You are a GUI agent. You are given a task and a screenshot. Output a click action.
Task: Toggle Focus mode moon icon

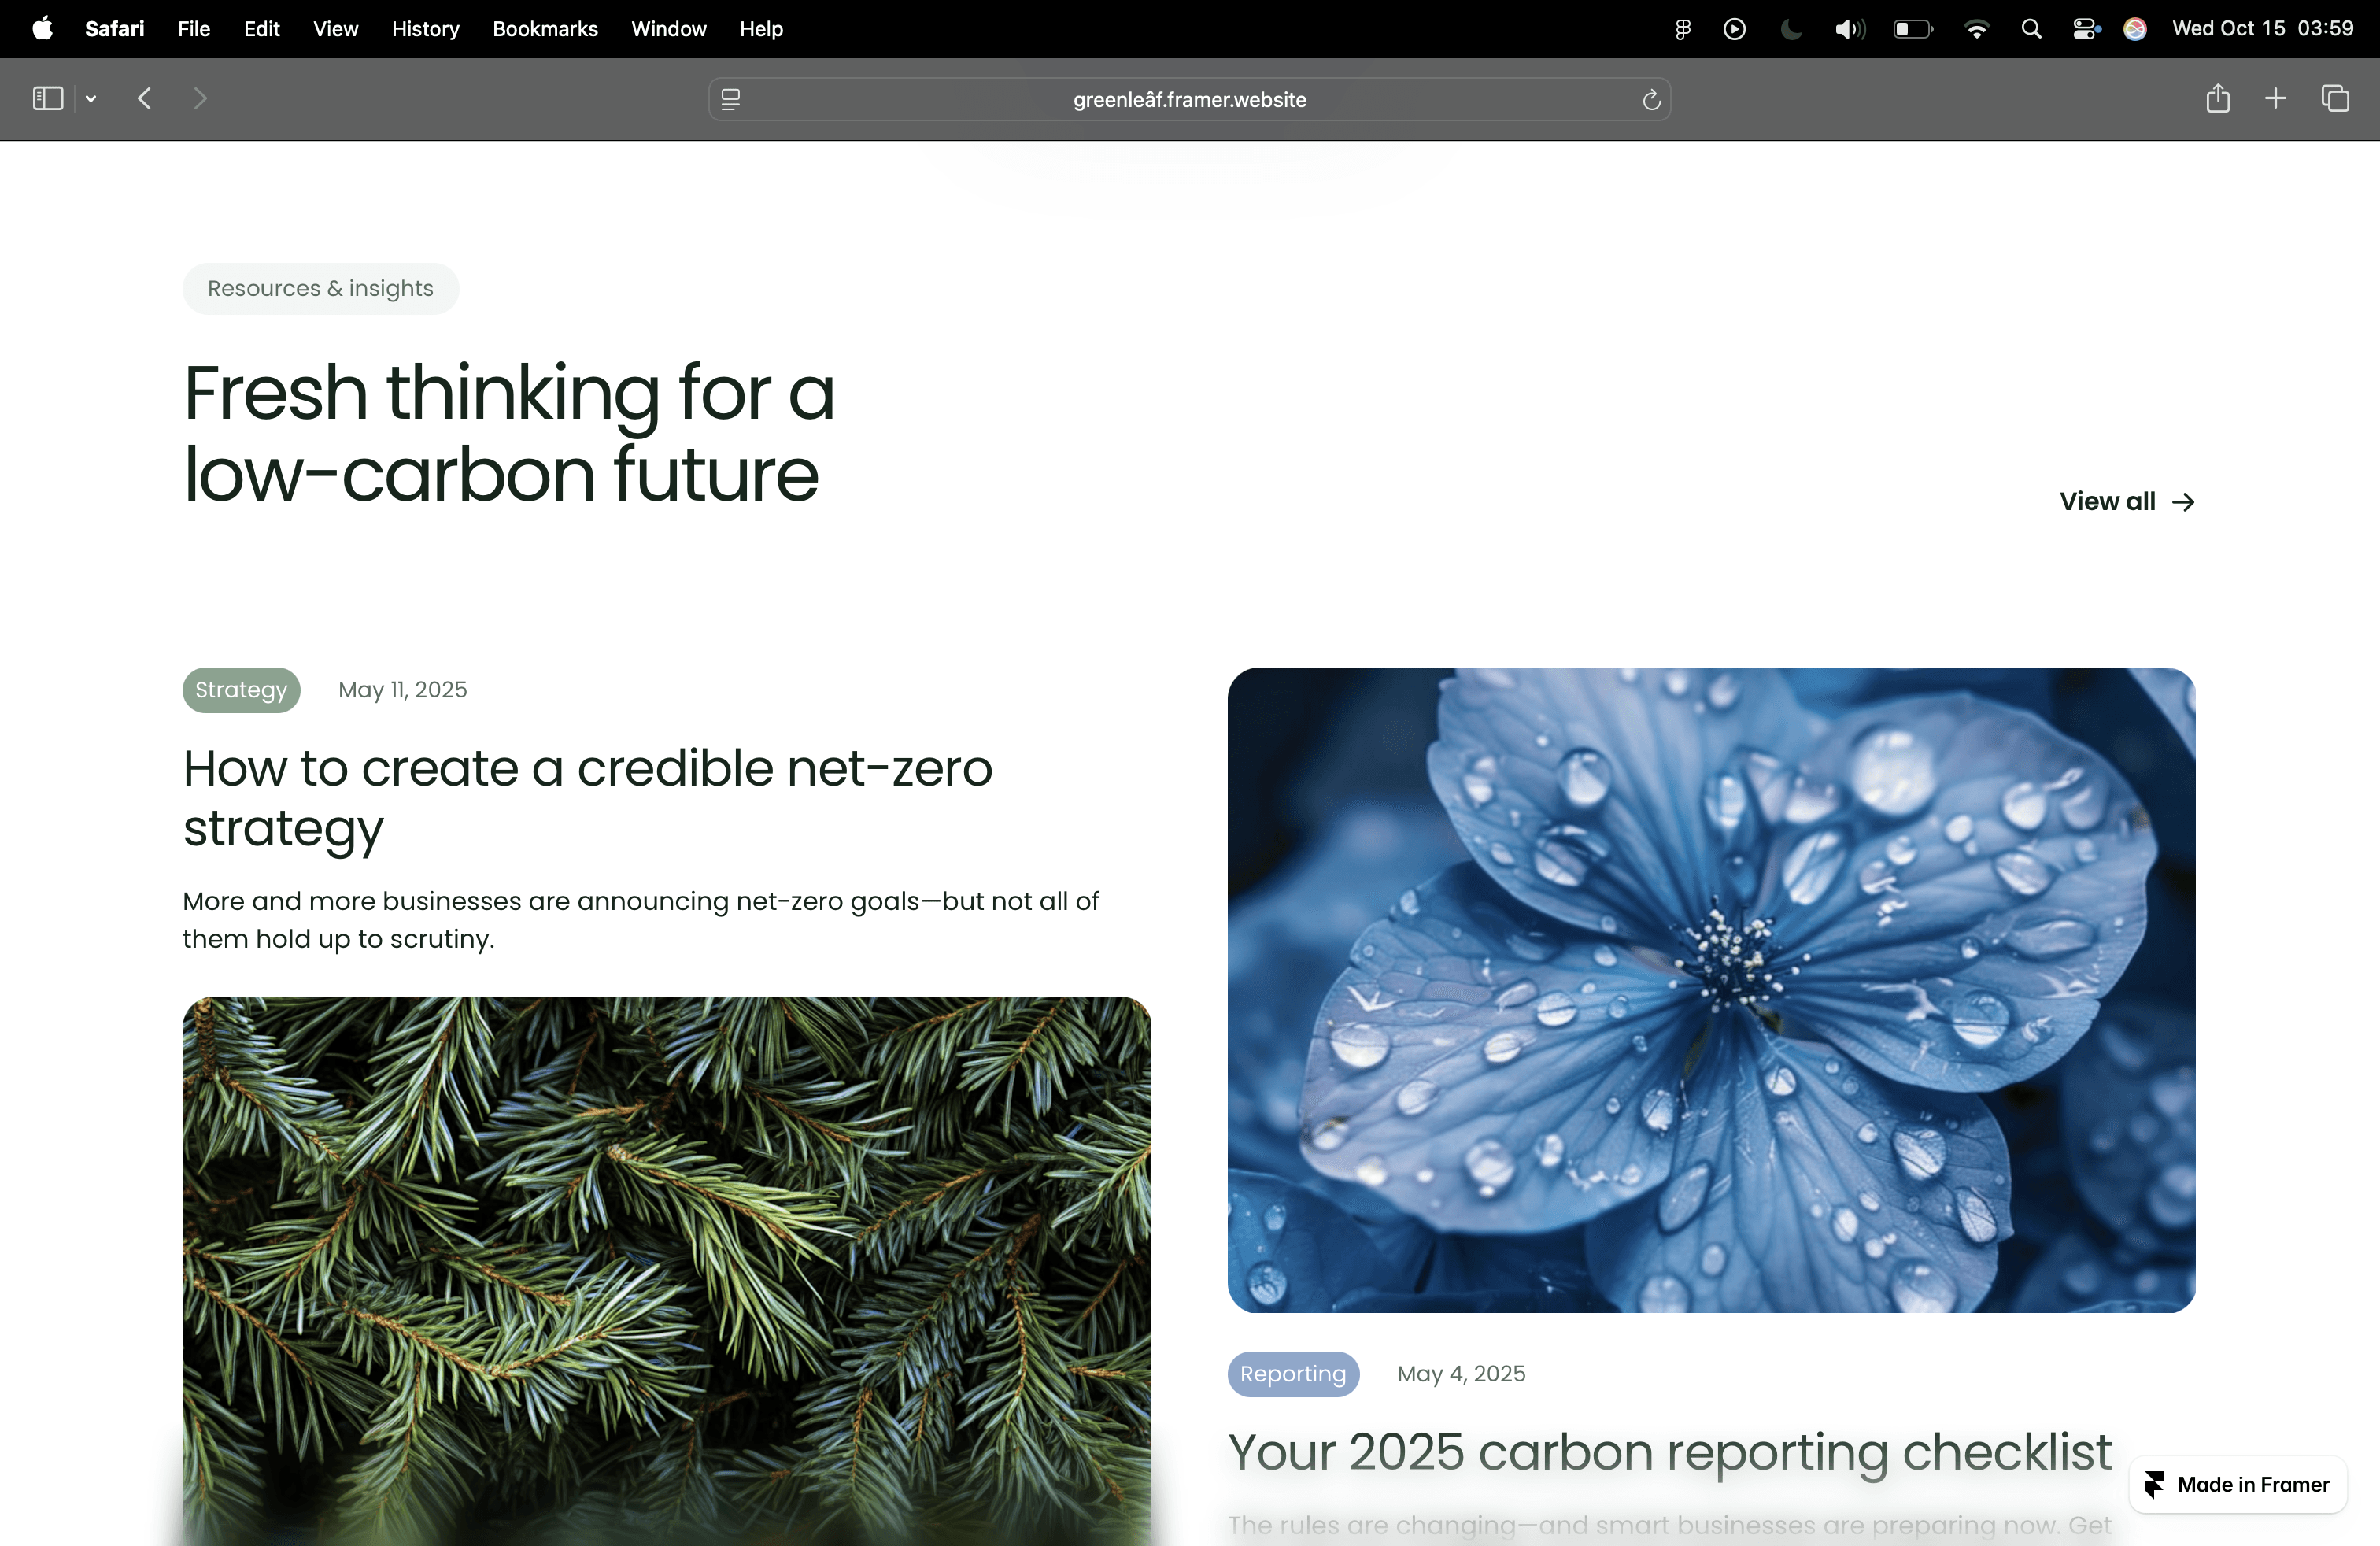[1791, 29]
